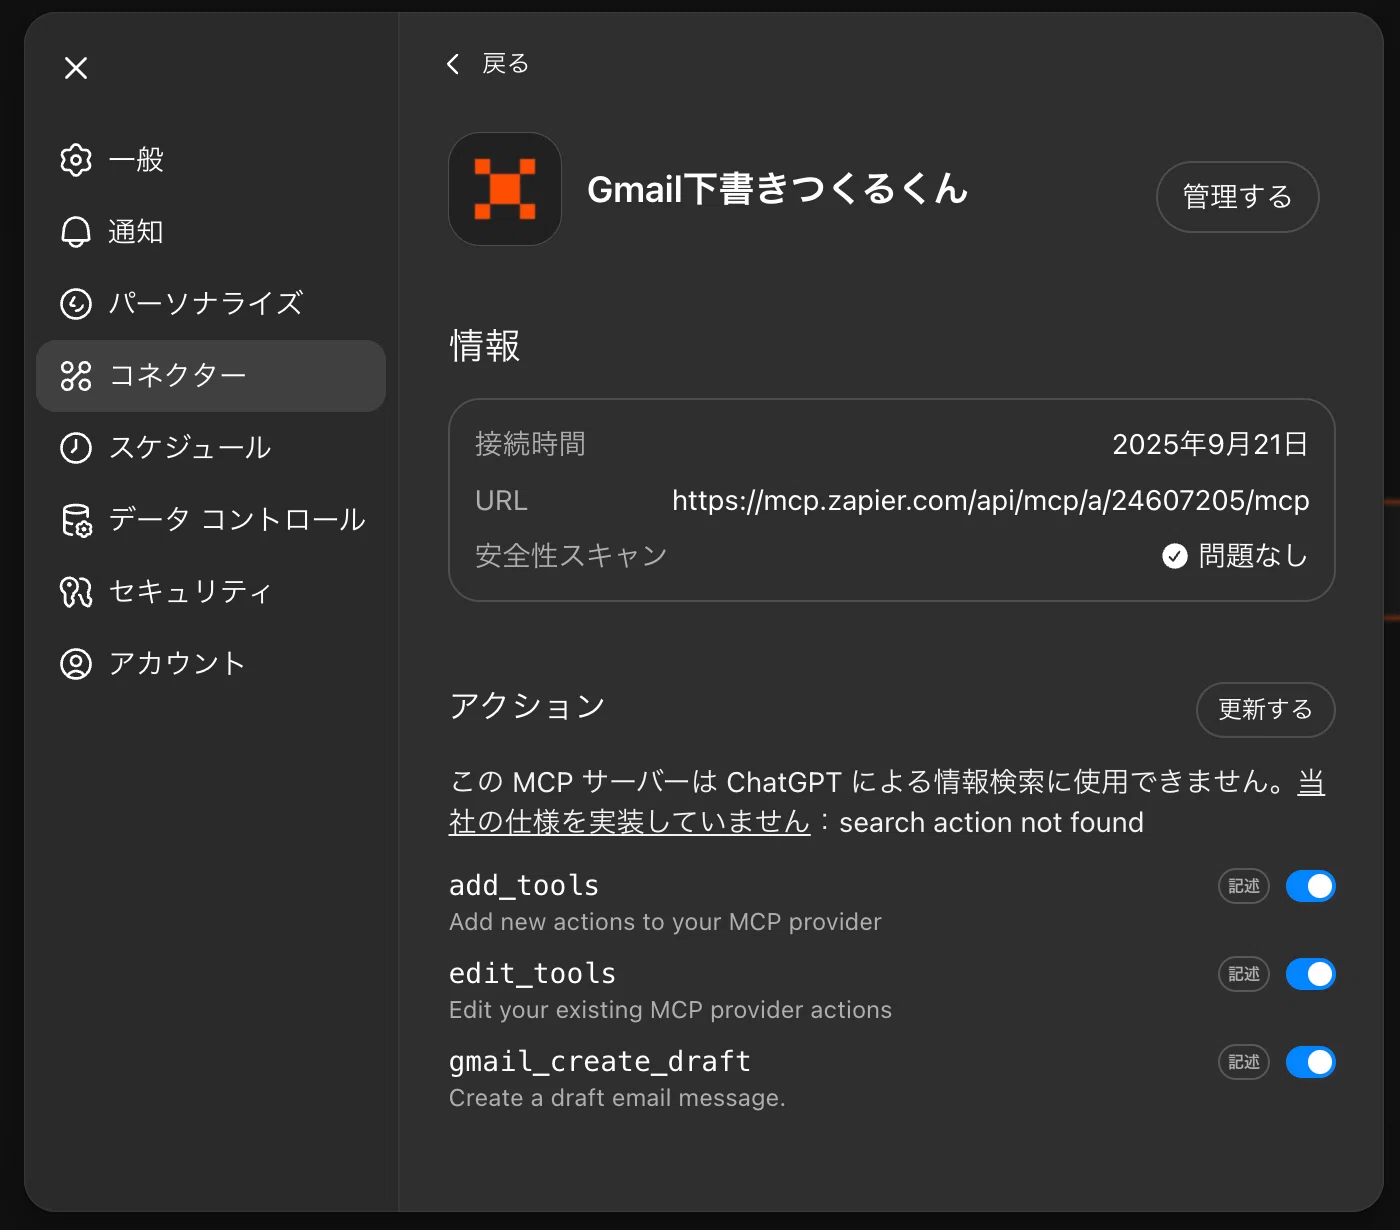Image resolution: width=1400 pixels, height=1230 pixels.
Task: Click the 記述 badge for add_tools
Action: [1244, 886]
